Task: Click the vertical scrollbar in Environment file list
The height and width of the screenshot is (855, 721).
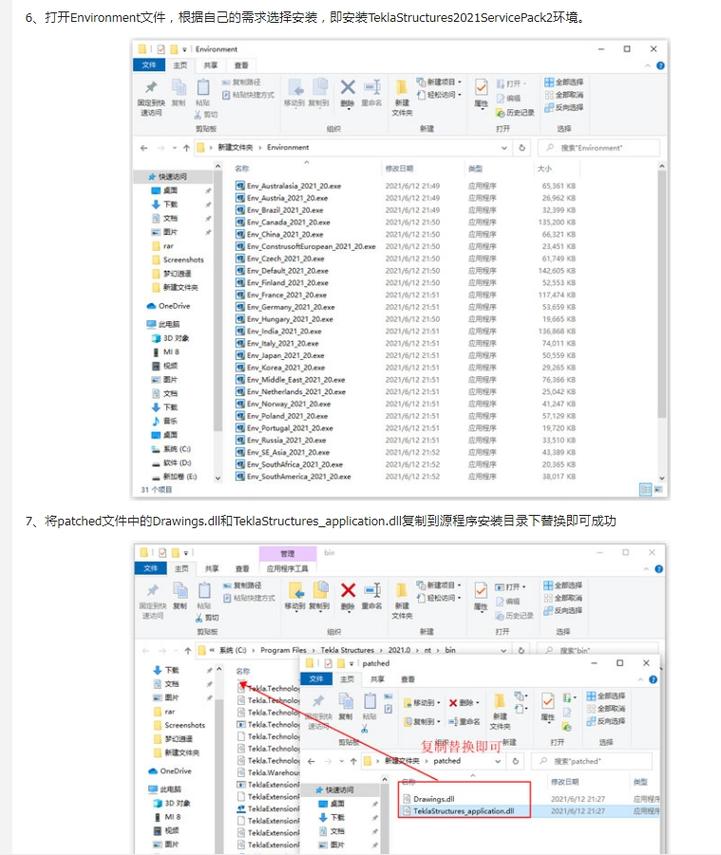Action: point(662,293)
